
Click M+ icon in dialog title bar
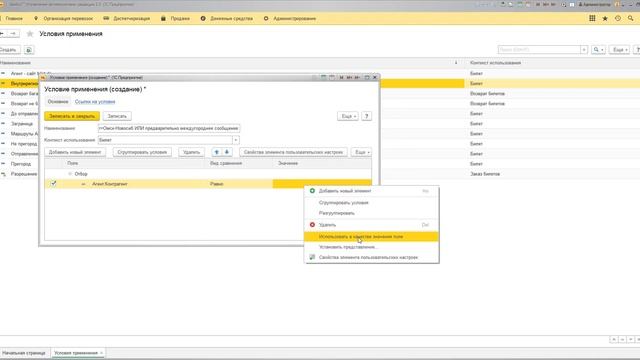coord(349,78)
